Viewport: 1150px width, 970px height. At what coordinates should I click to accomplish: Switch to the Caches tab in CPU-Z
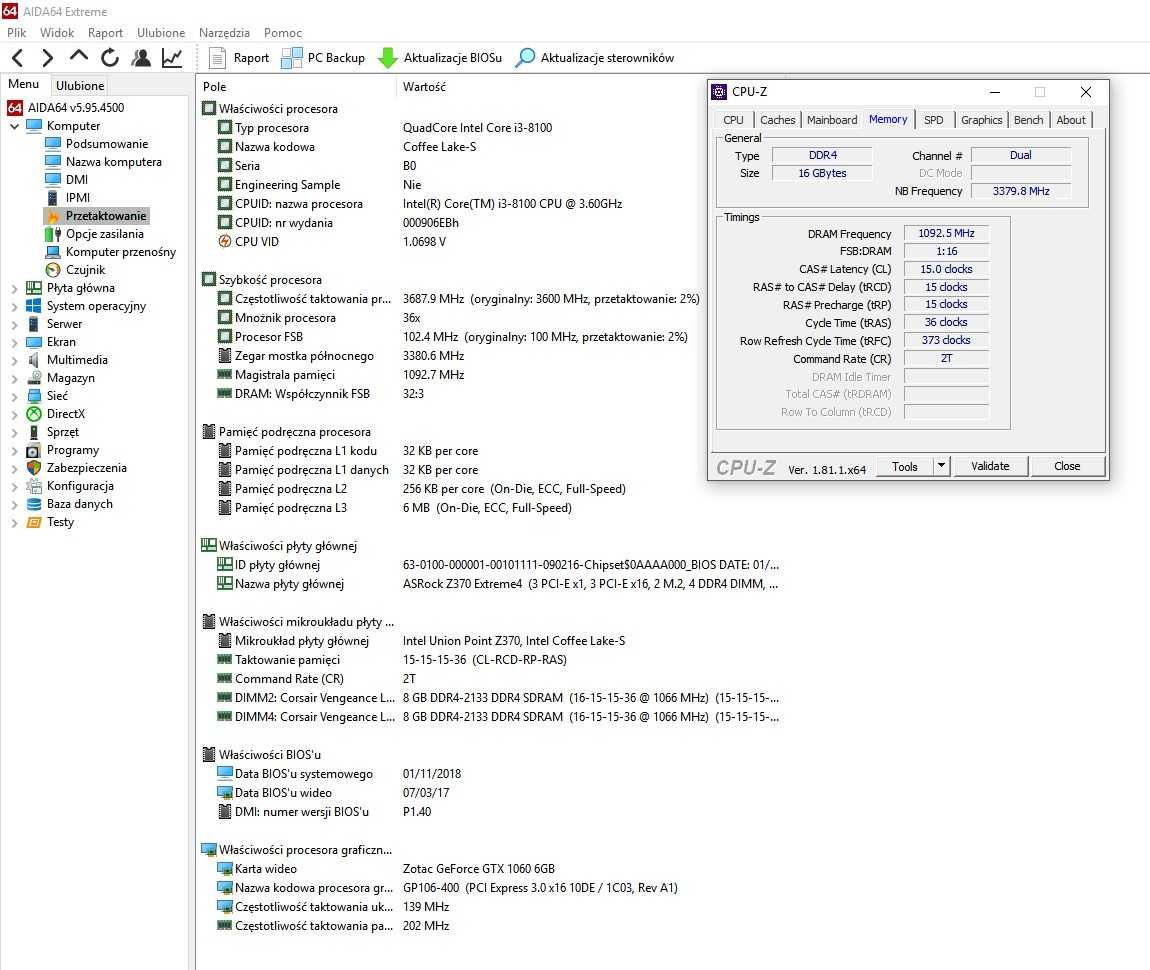click(x=777, y=120)
